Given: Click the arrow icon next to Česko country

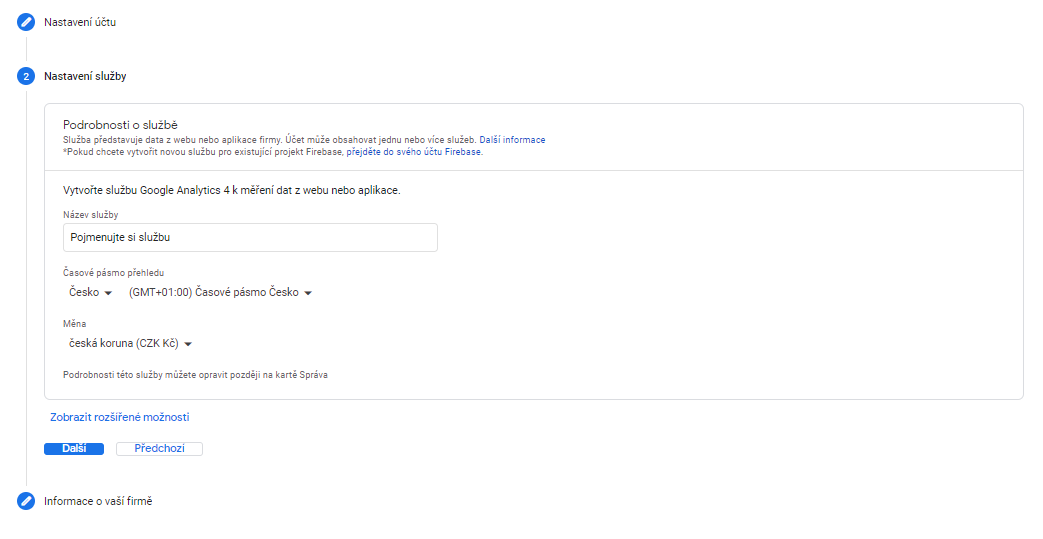Looking at the screenshot, I should coord(108,293).
